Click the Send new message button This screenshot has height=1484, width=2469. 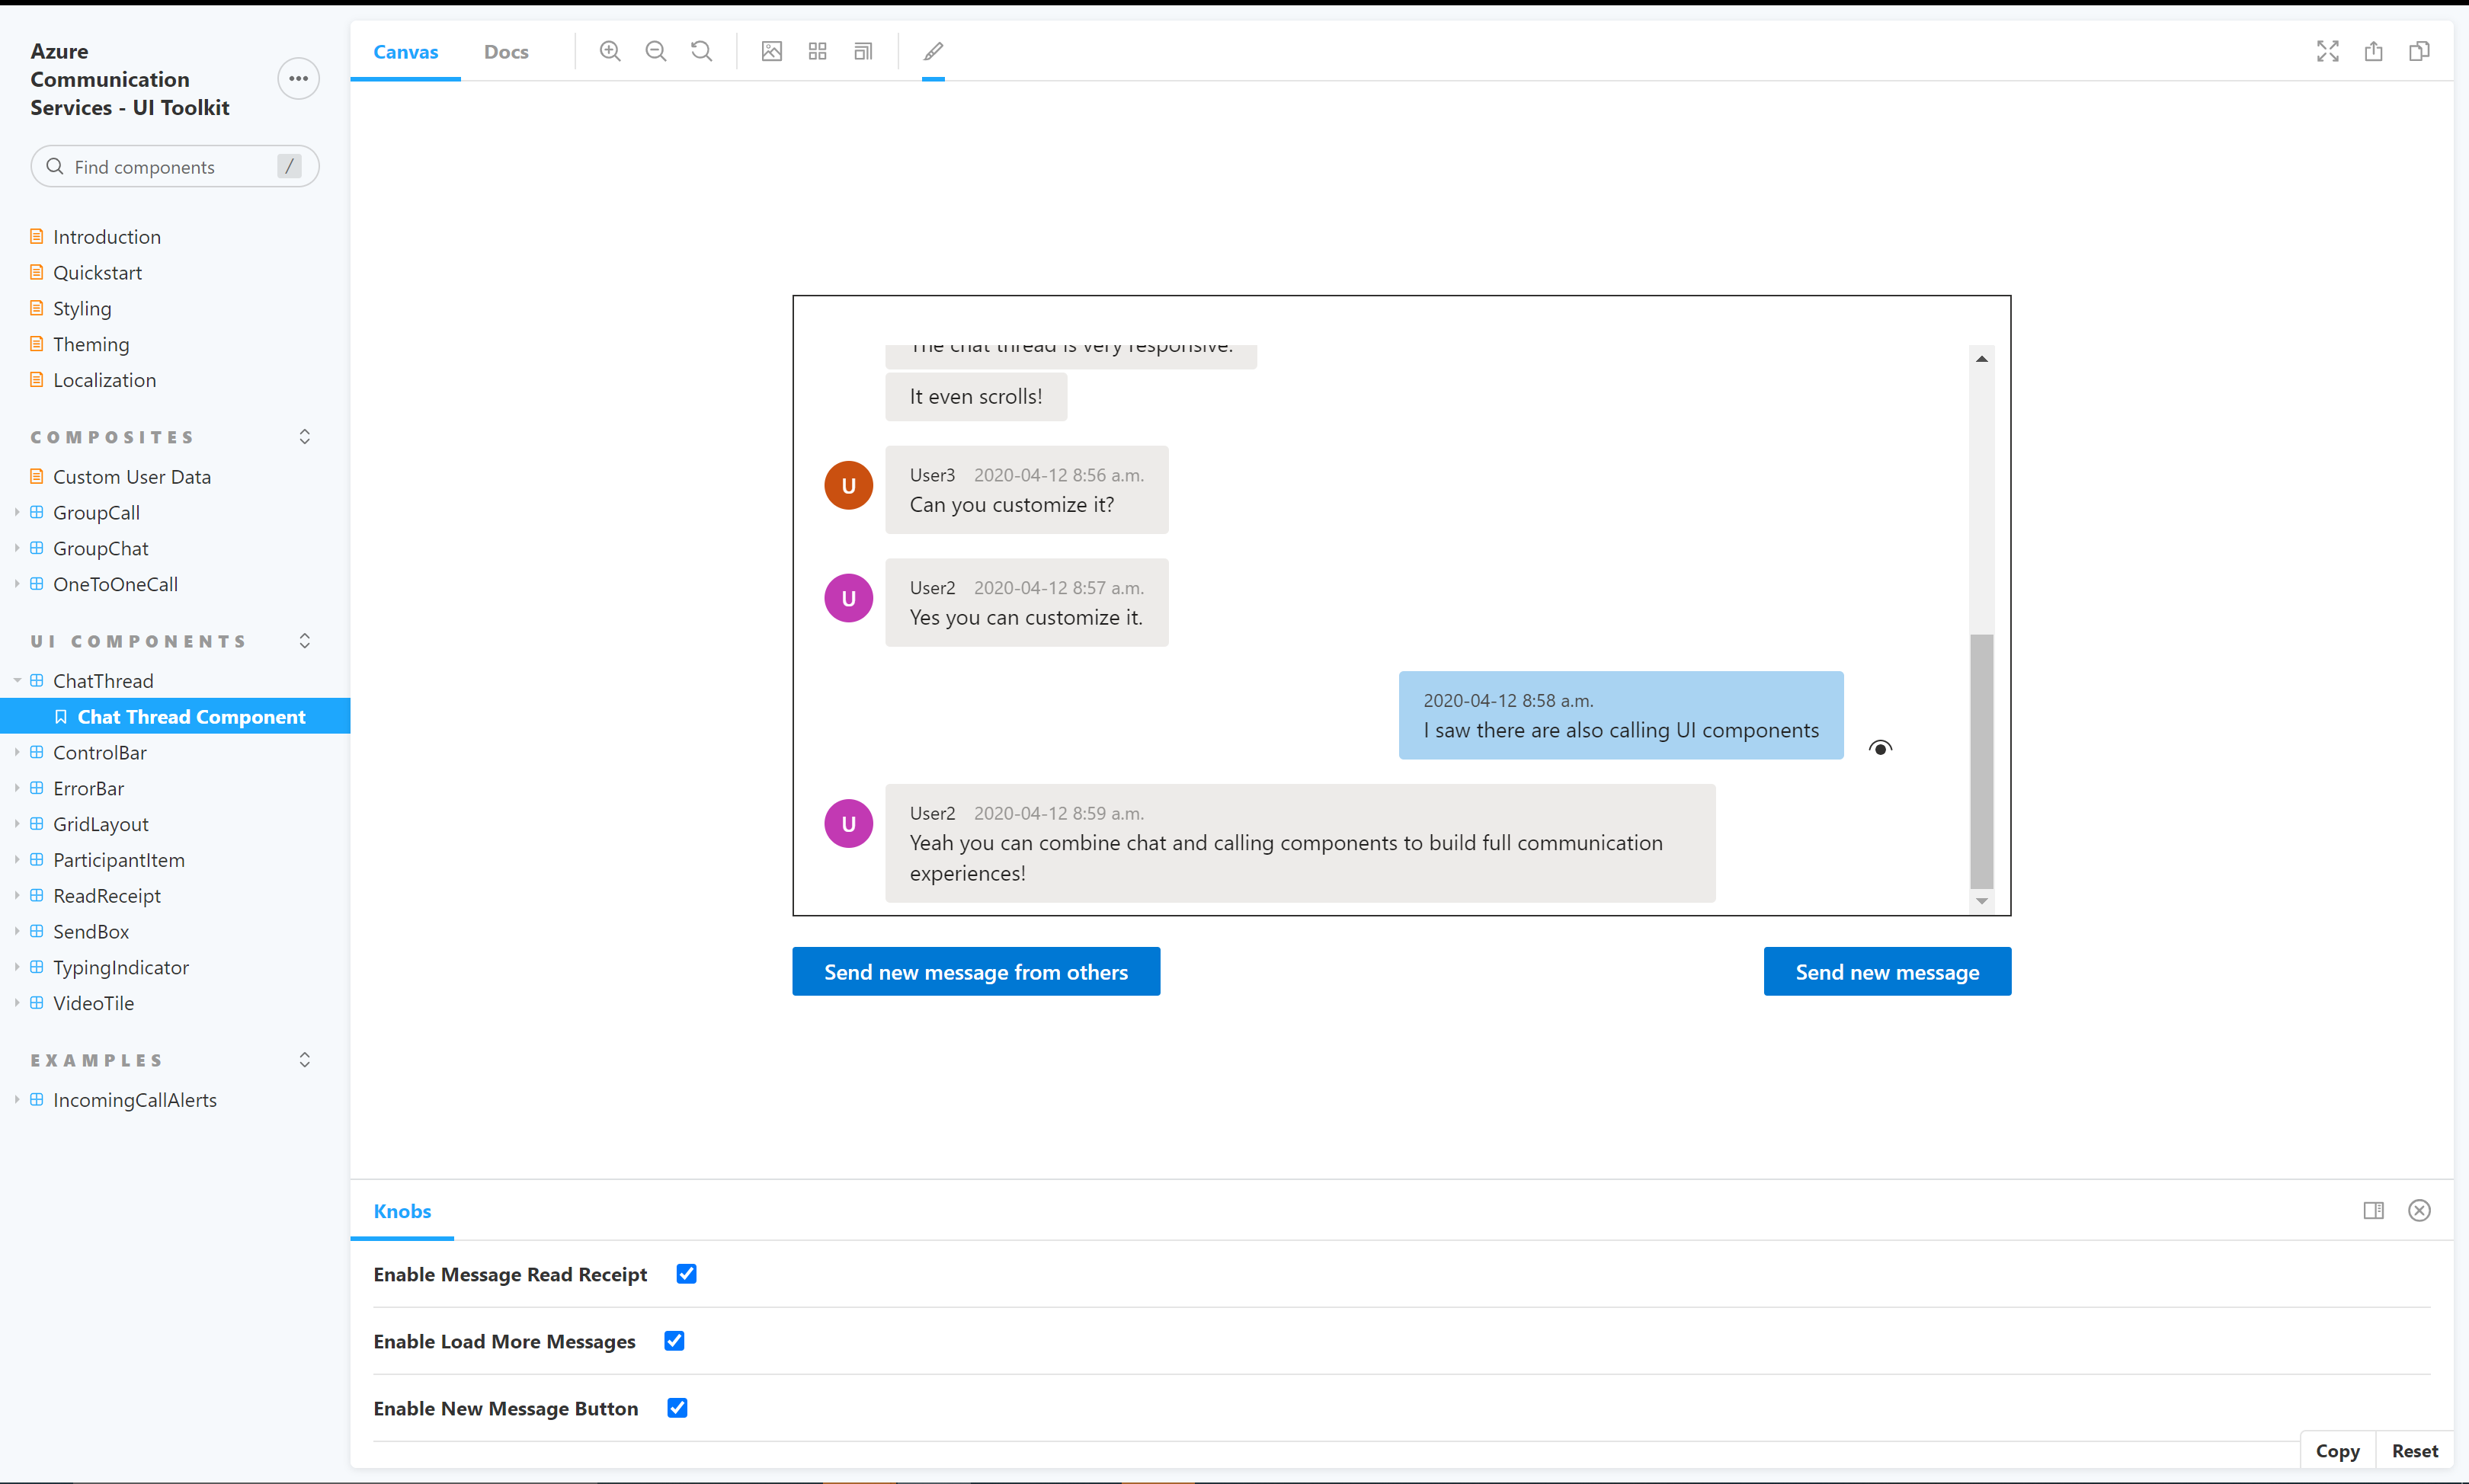pyautogui.click(x=1887, y=971)
